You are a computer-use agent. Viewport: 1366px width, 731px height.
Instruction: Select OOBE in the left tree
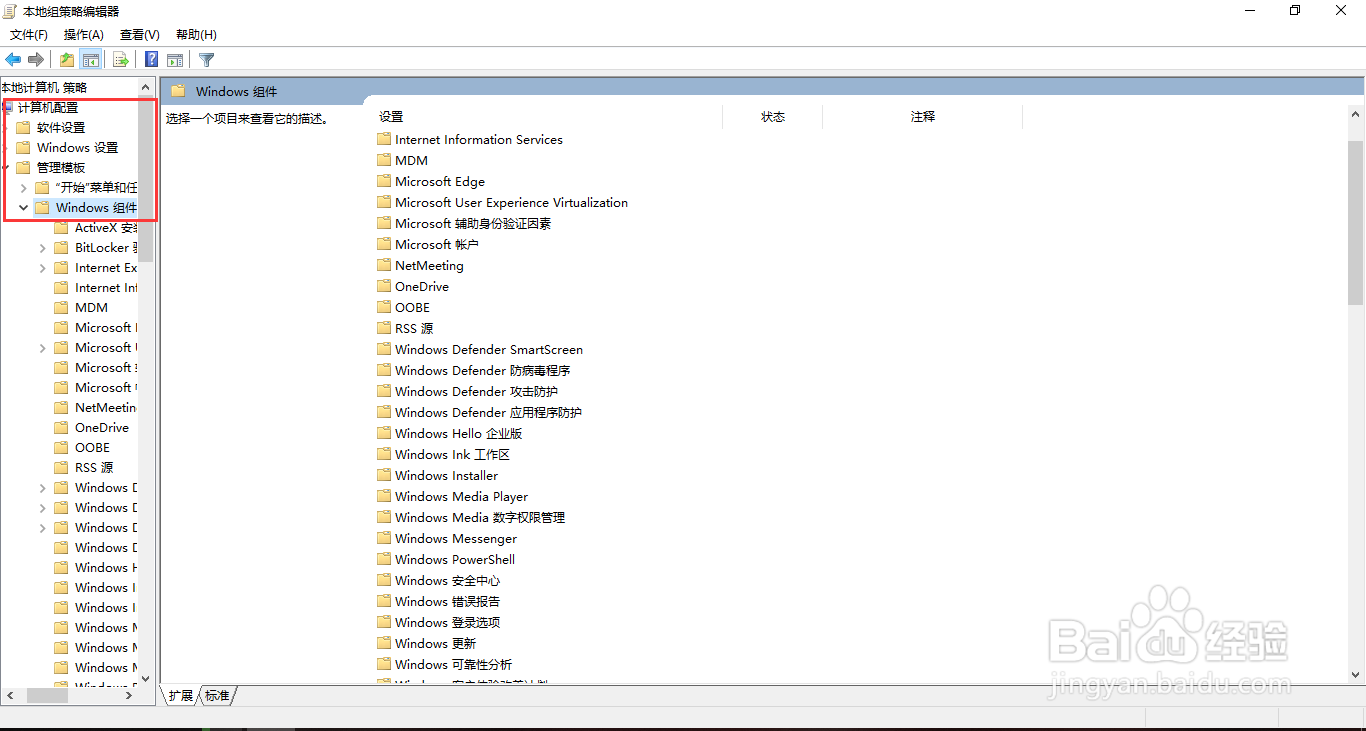92,448
